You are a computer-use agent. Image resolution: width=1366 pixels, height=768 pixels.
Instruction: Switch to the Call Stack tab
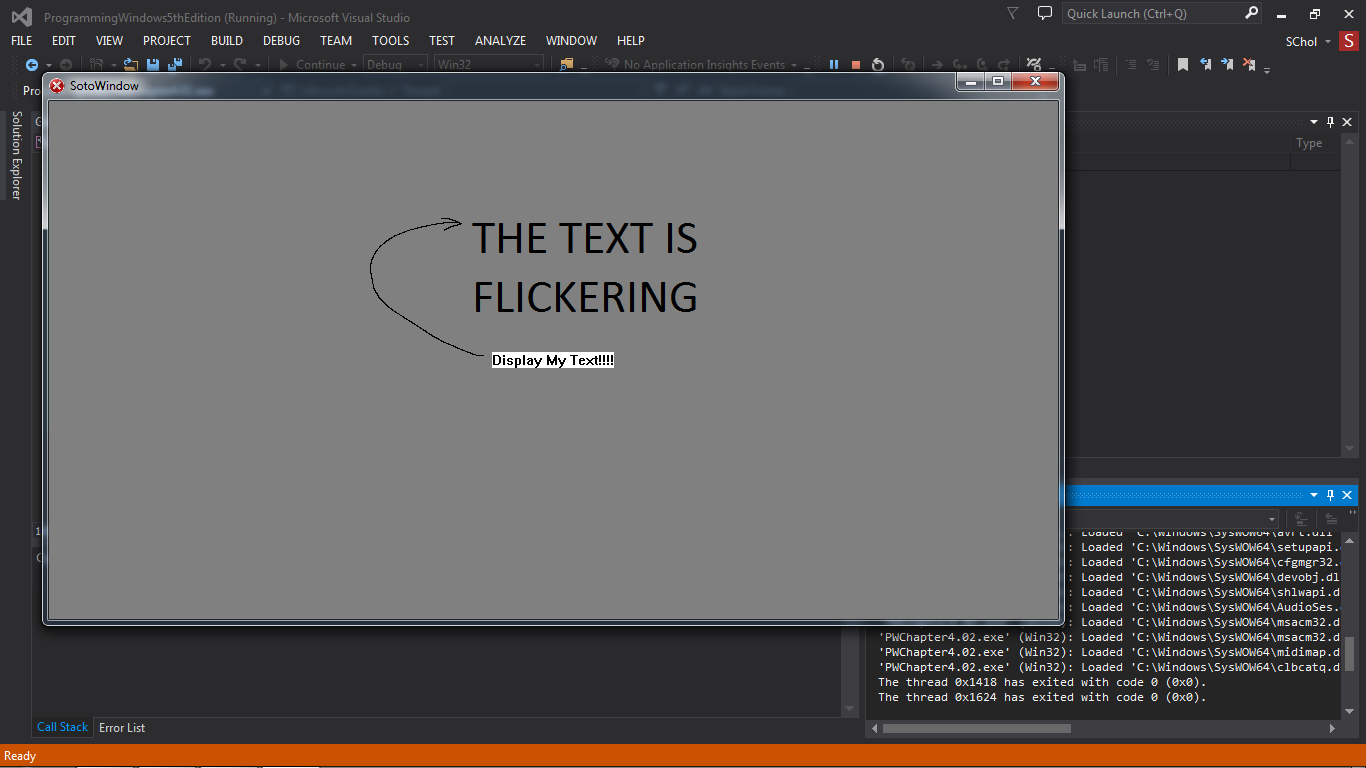coord(62,727)
